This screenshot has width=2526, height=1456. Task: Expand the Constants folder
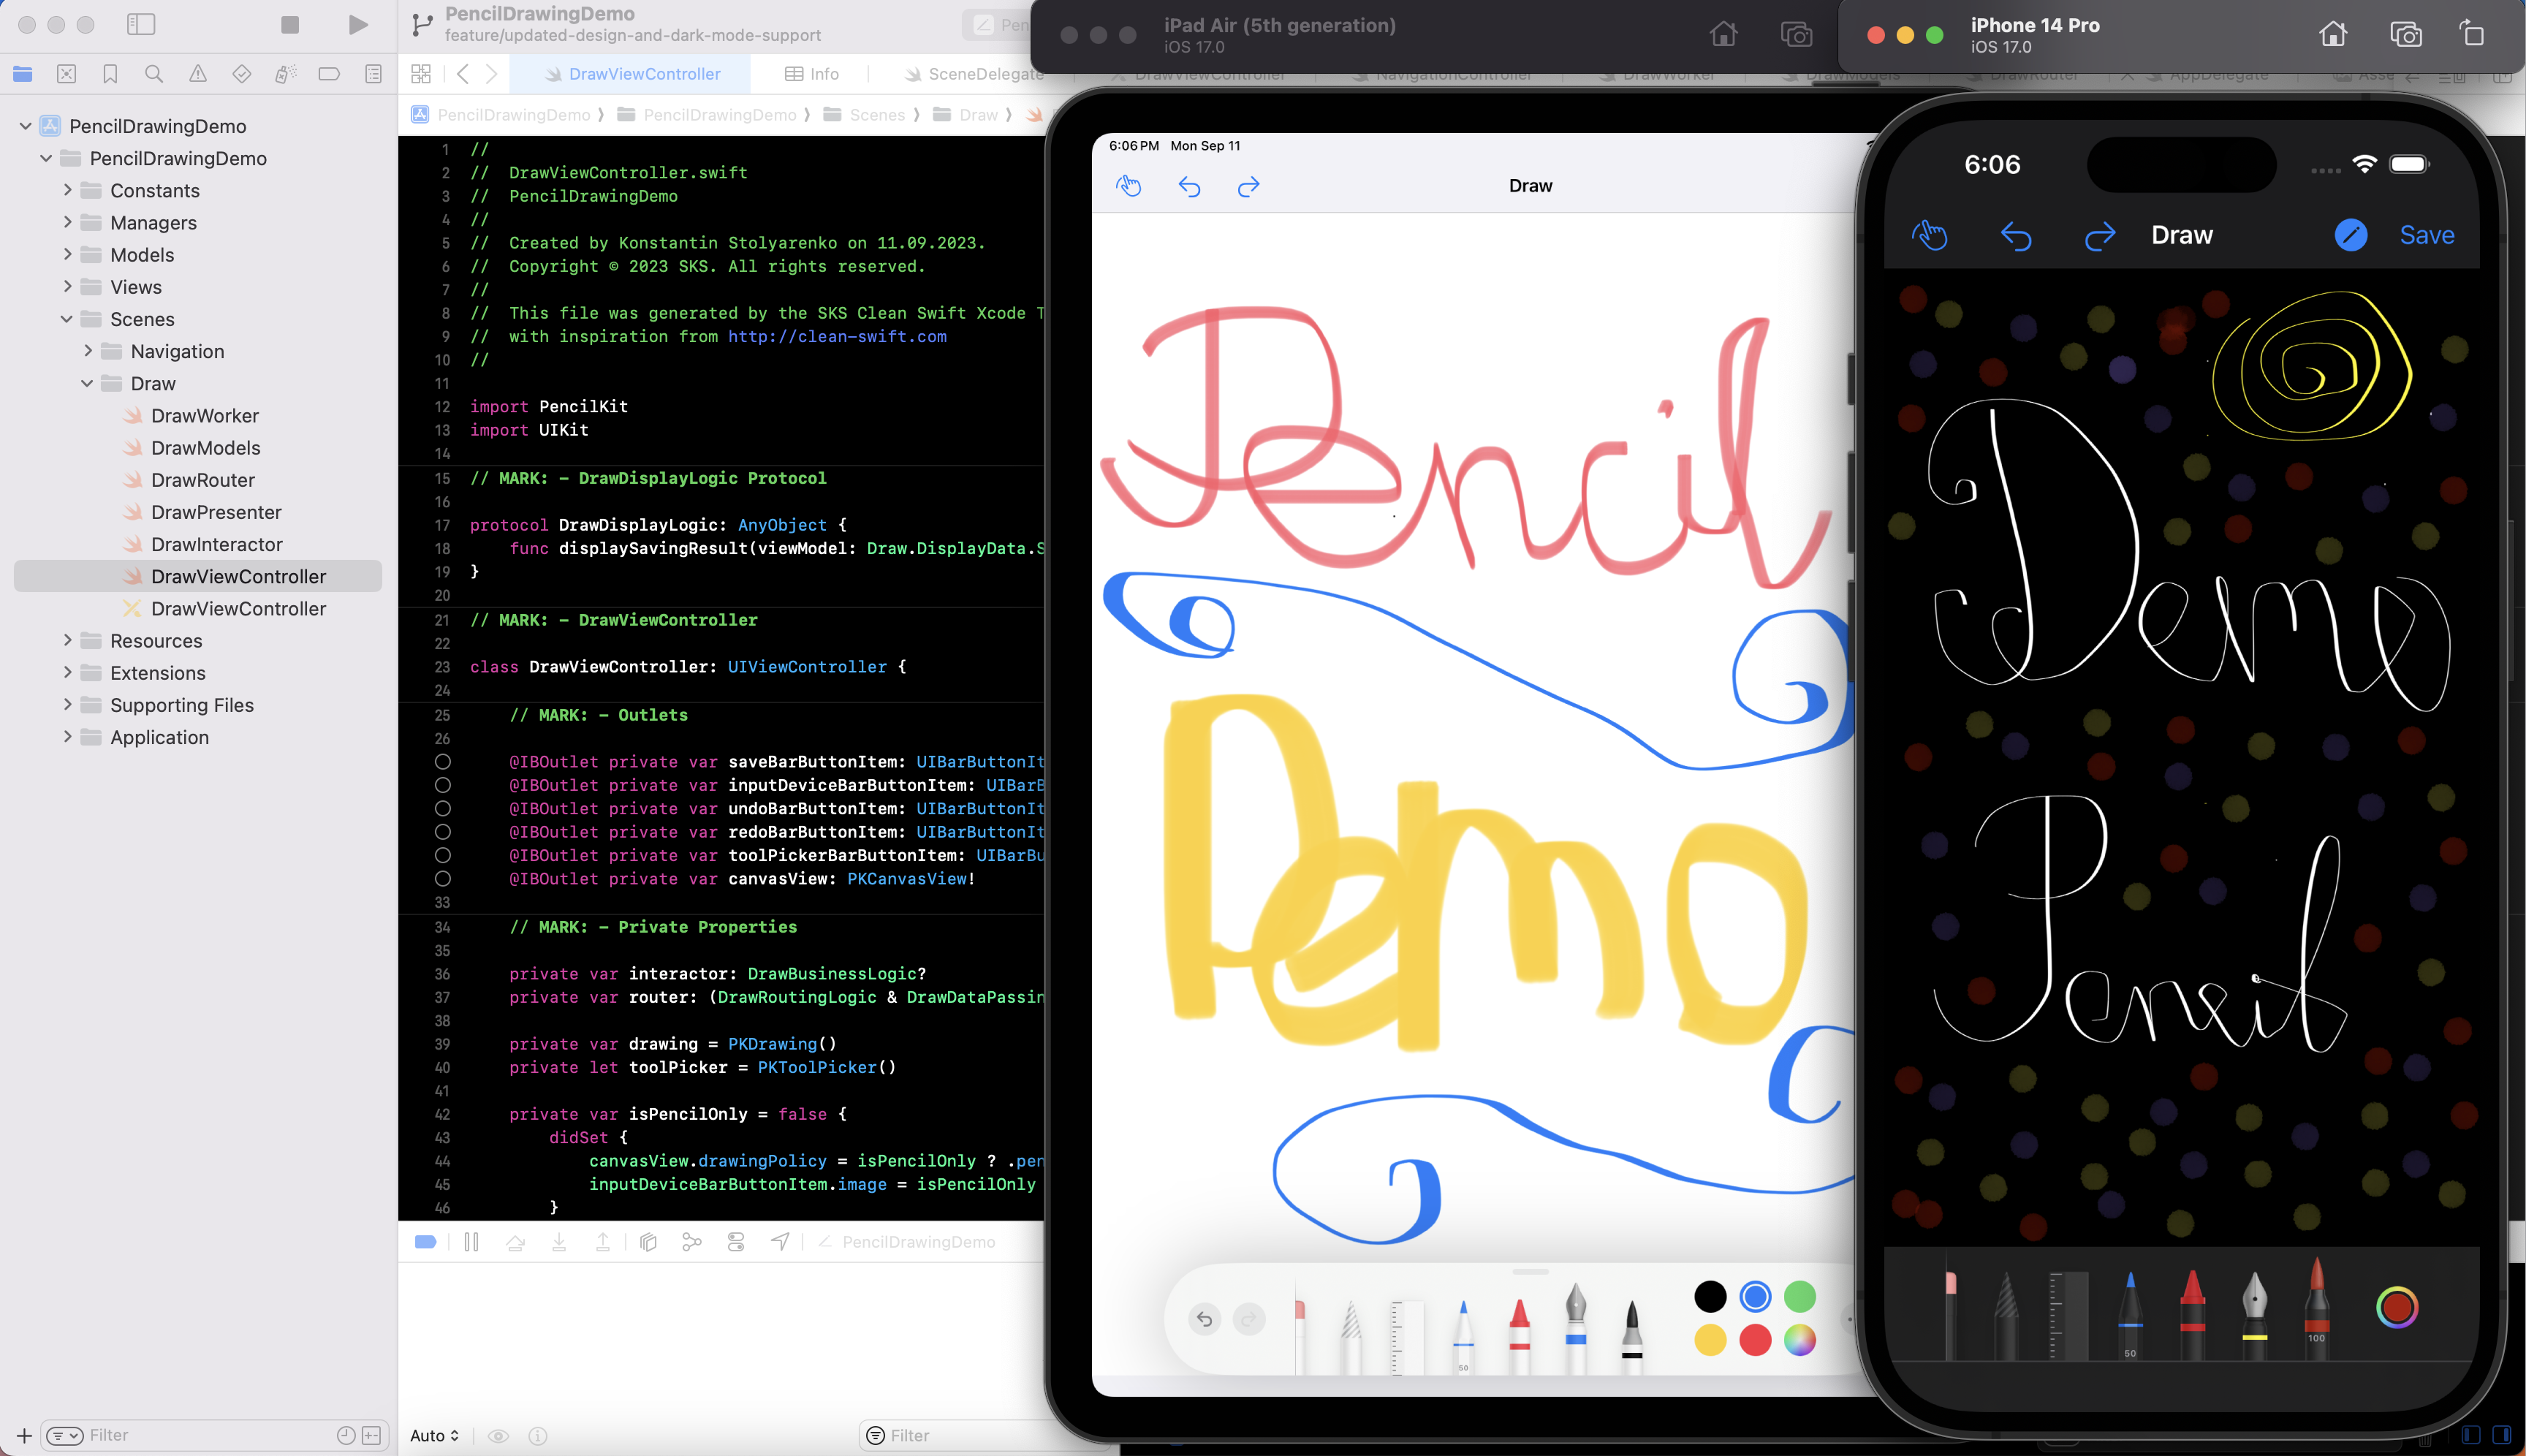click(68, 190)
